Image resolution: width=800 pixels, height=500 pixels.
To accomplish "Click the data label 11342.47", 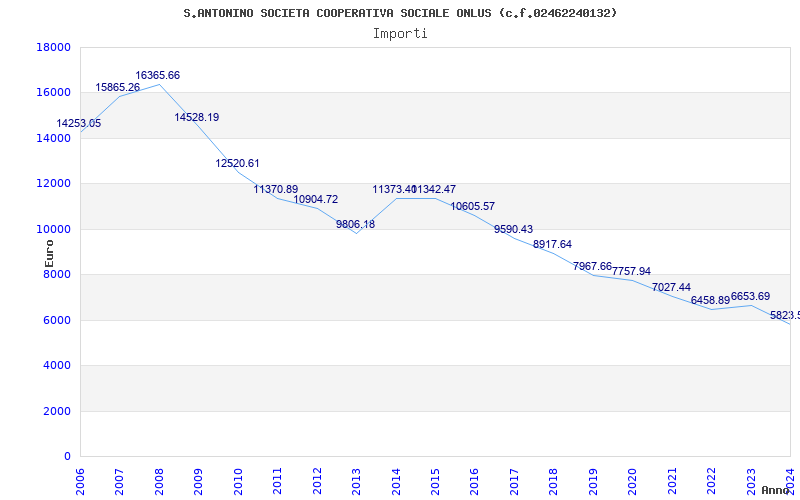I will 435,189.
